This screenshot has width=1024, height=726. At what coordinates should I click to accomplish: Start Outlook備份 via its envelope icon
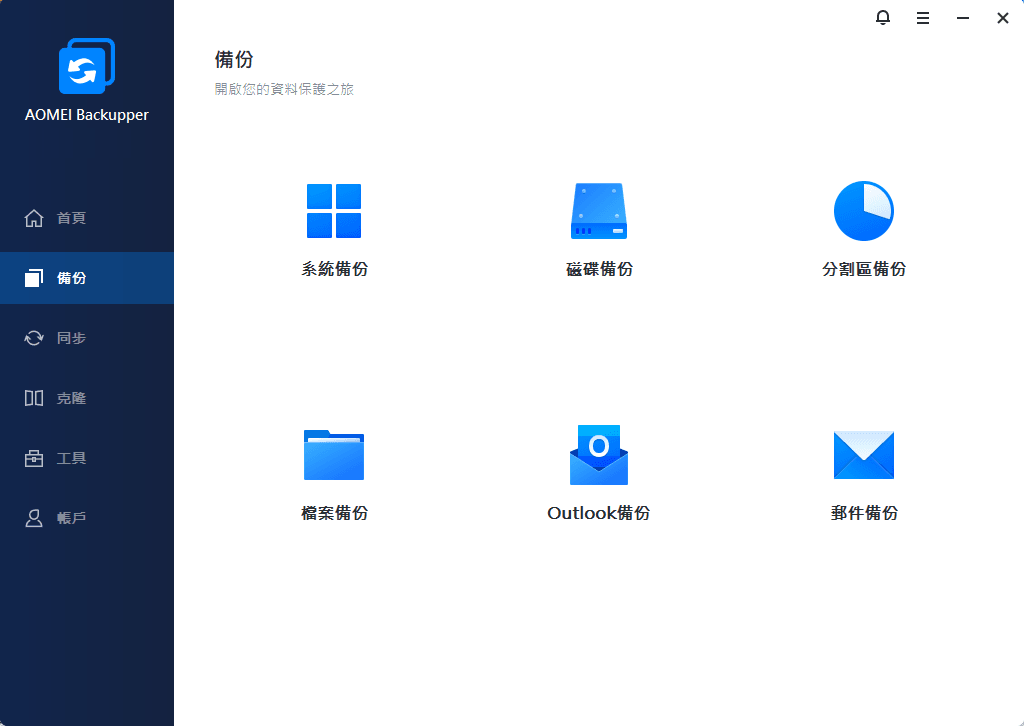point(599,454)
